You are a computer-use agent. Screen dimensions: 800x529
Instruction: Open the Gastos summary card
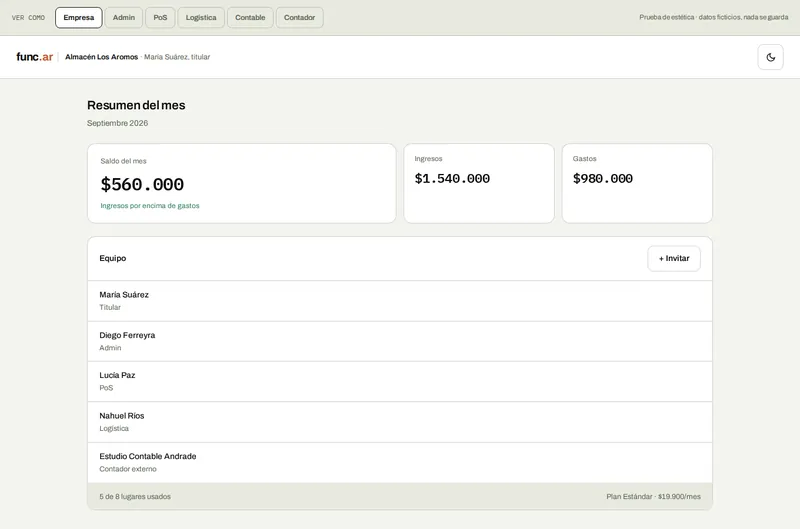637,183
